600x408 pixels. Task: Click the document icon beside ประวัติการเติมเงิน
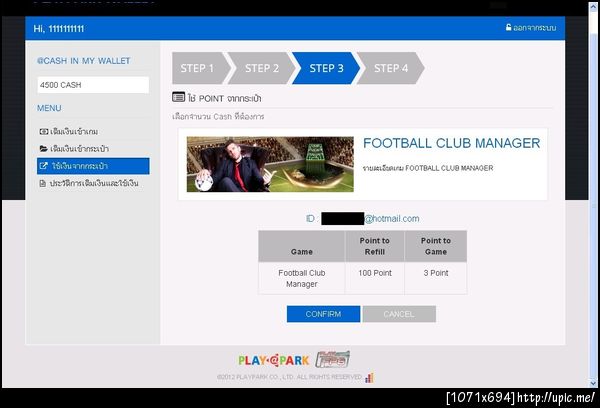(x=43, y=183)
